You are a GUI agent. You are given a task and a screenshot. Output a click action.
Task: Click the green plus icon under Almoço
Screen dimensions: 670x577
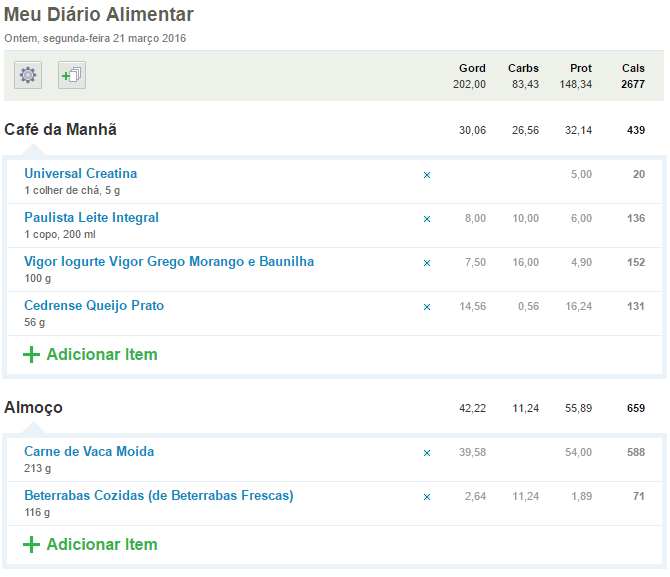coord(31,544)
